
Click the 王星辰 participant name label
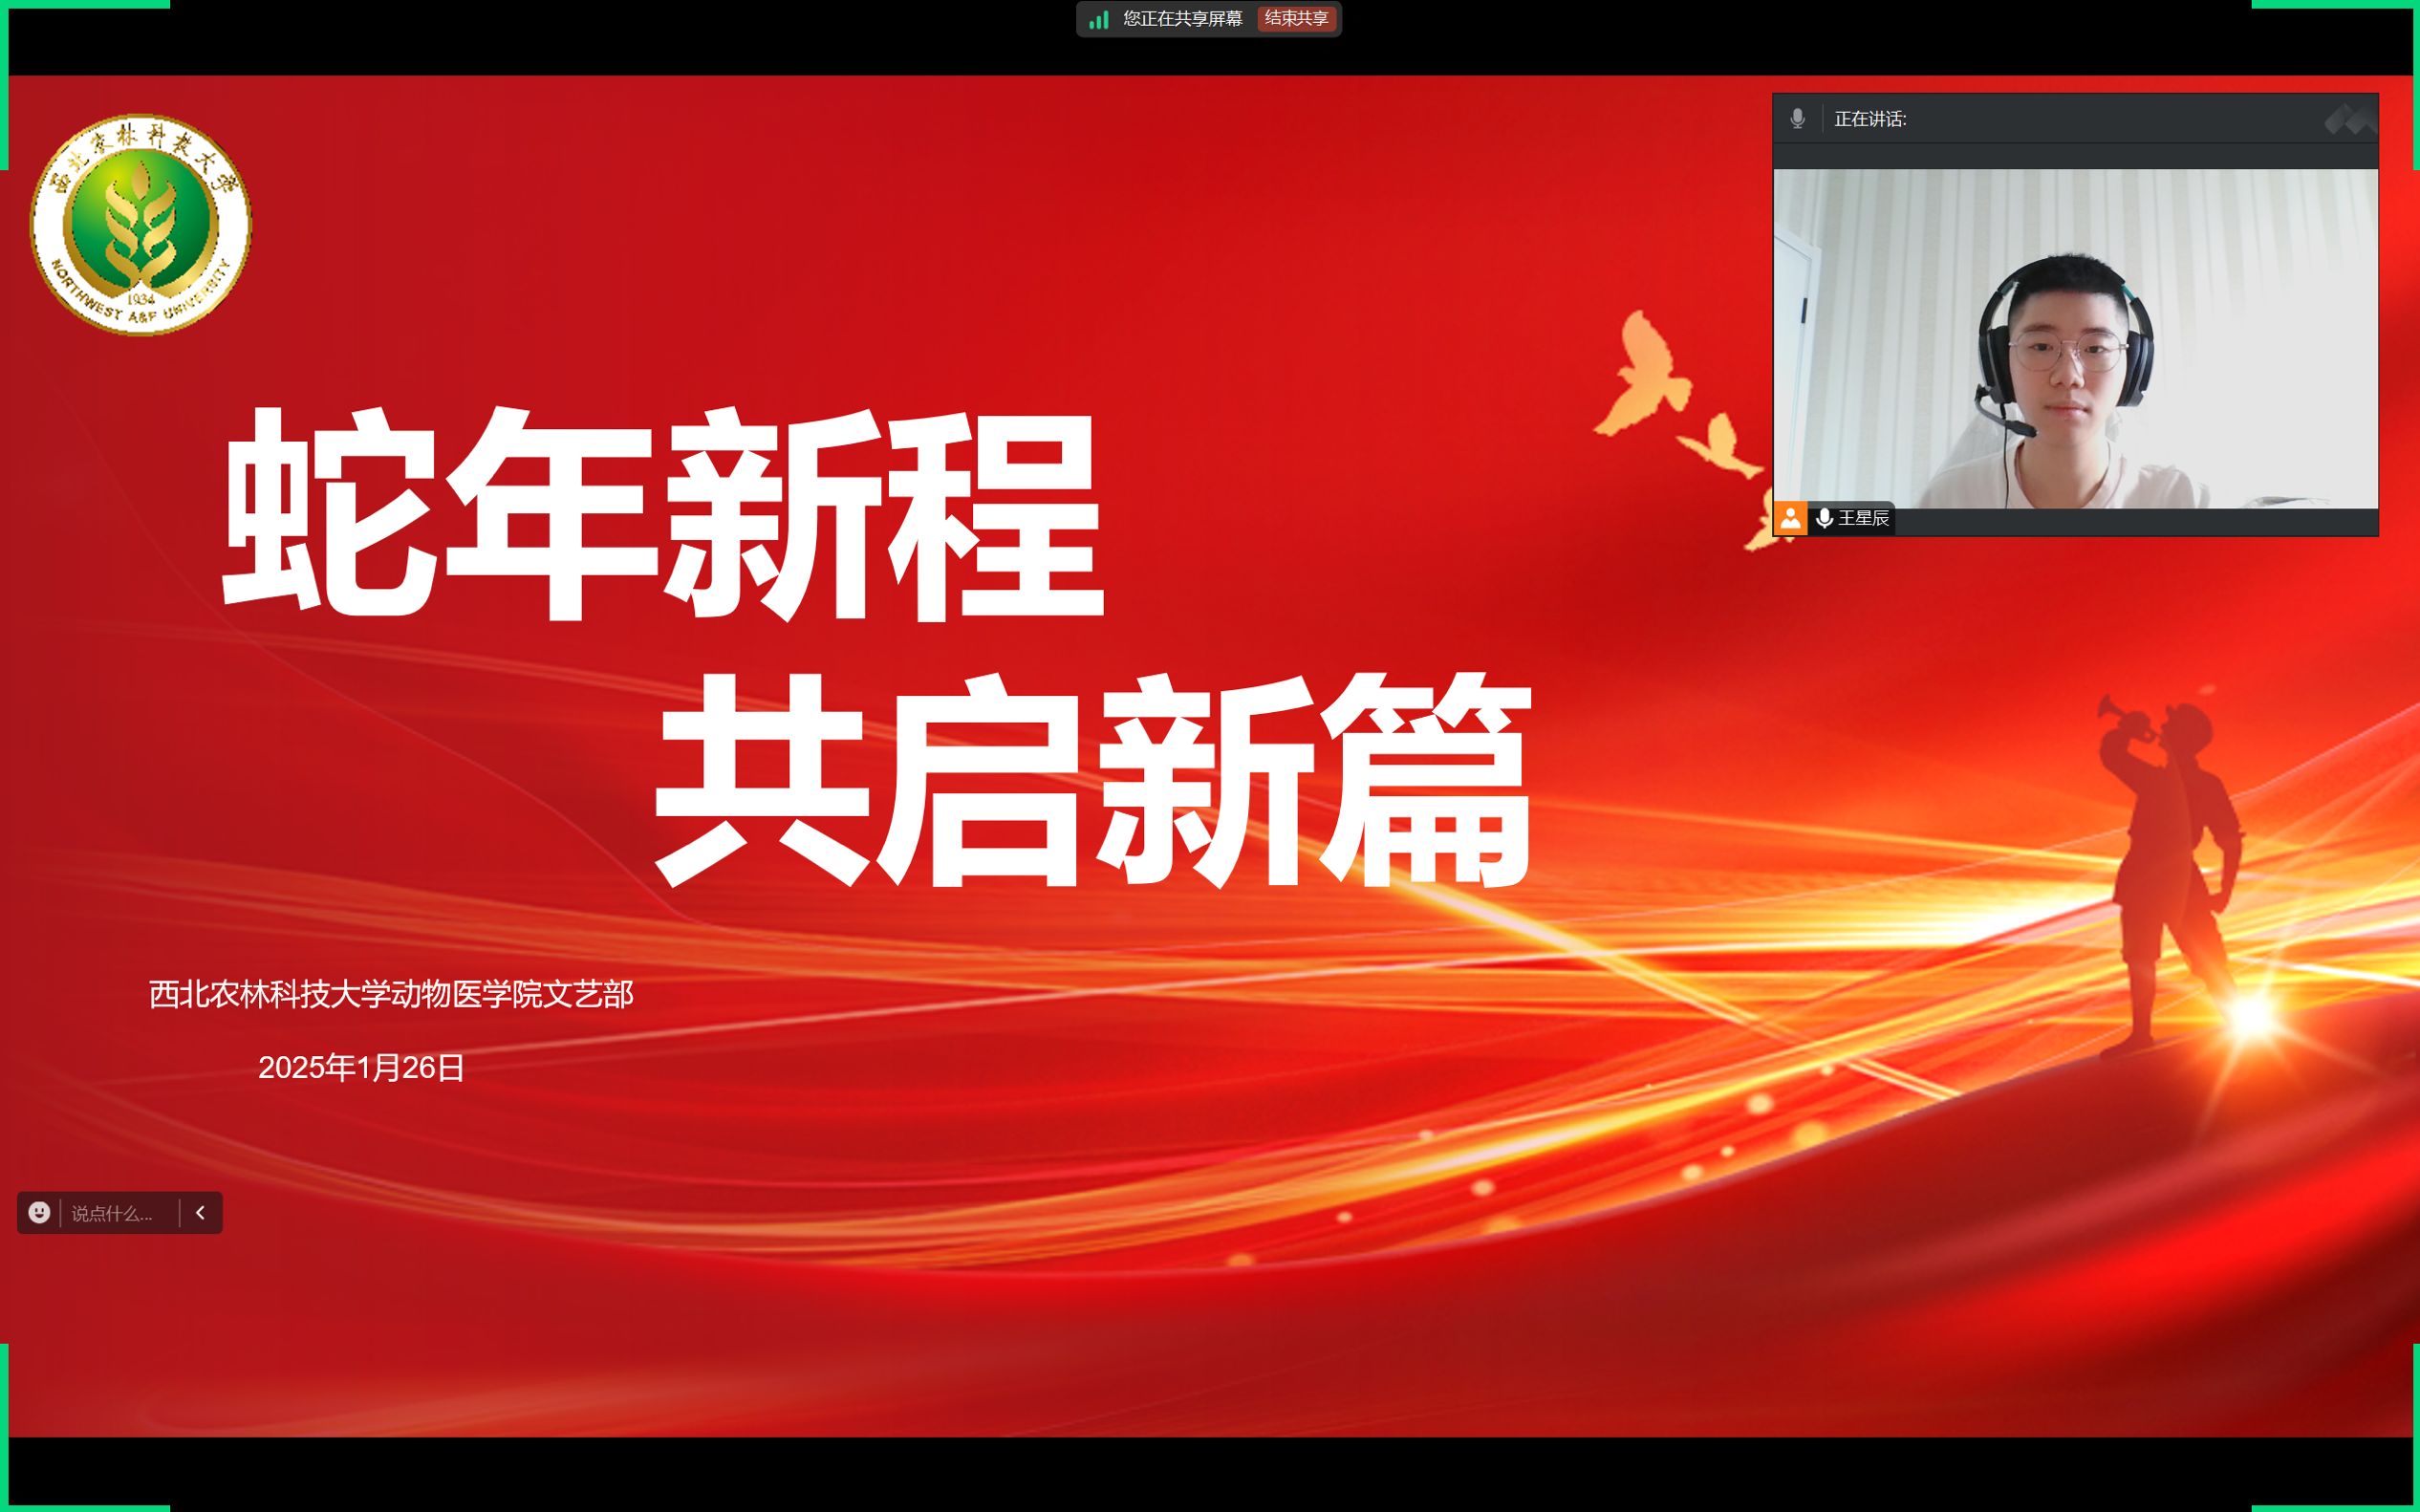point(1864,518)
